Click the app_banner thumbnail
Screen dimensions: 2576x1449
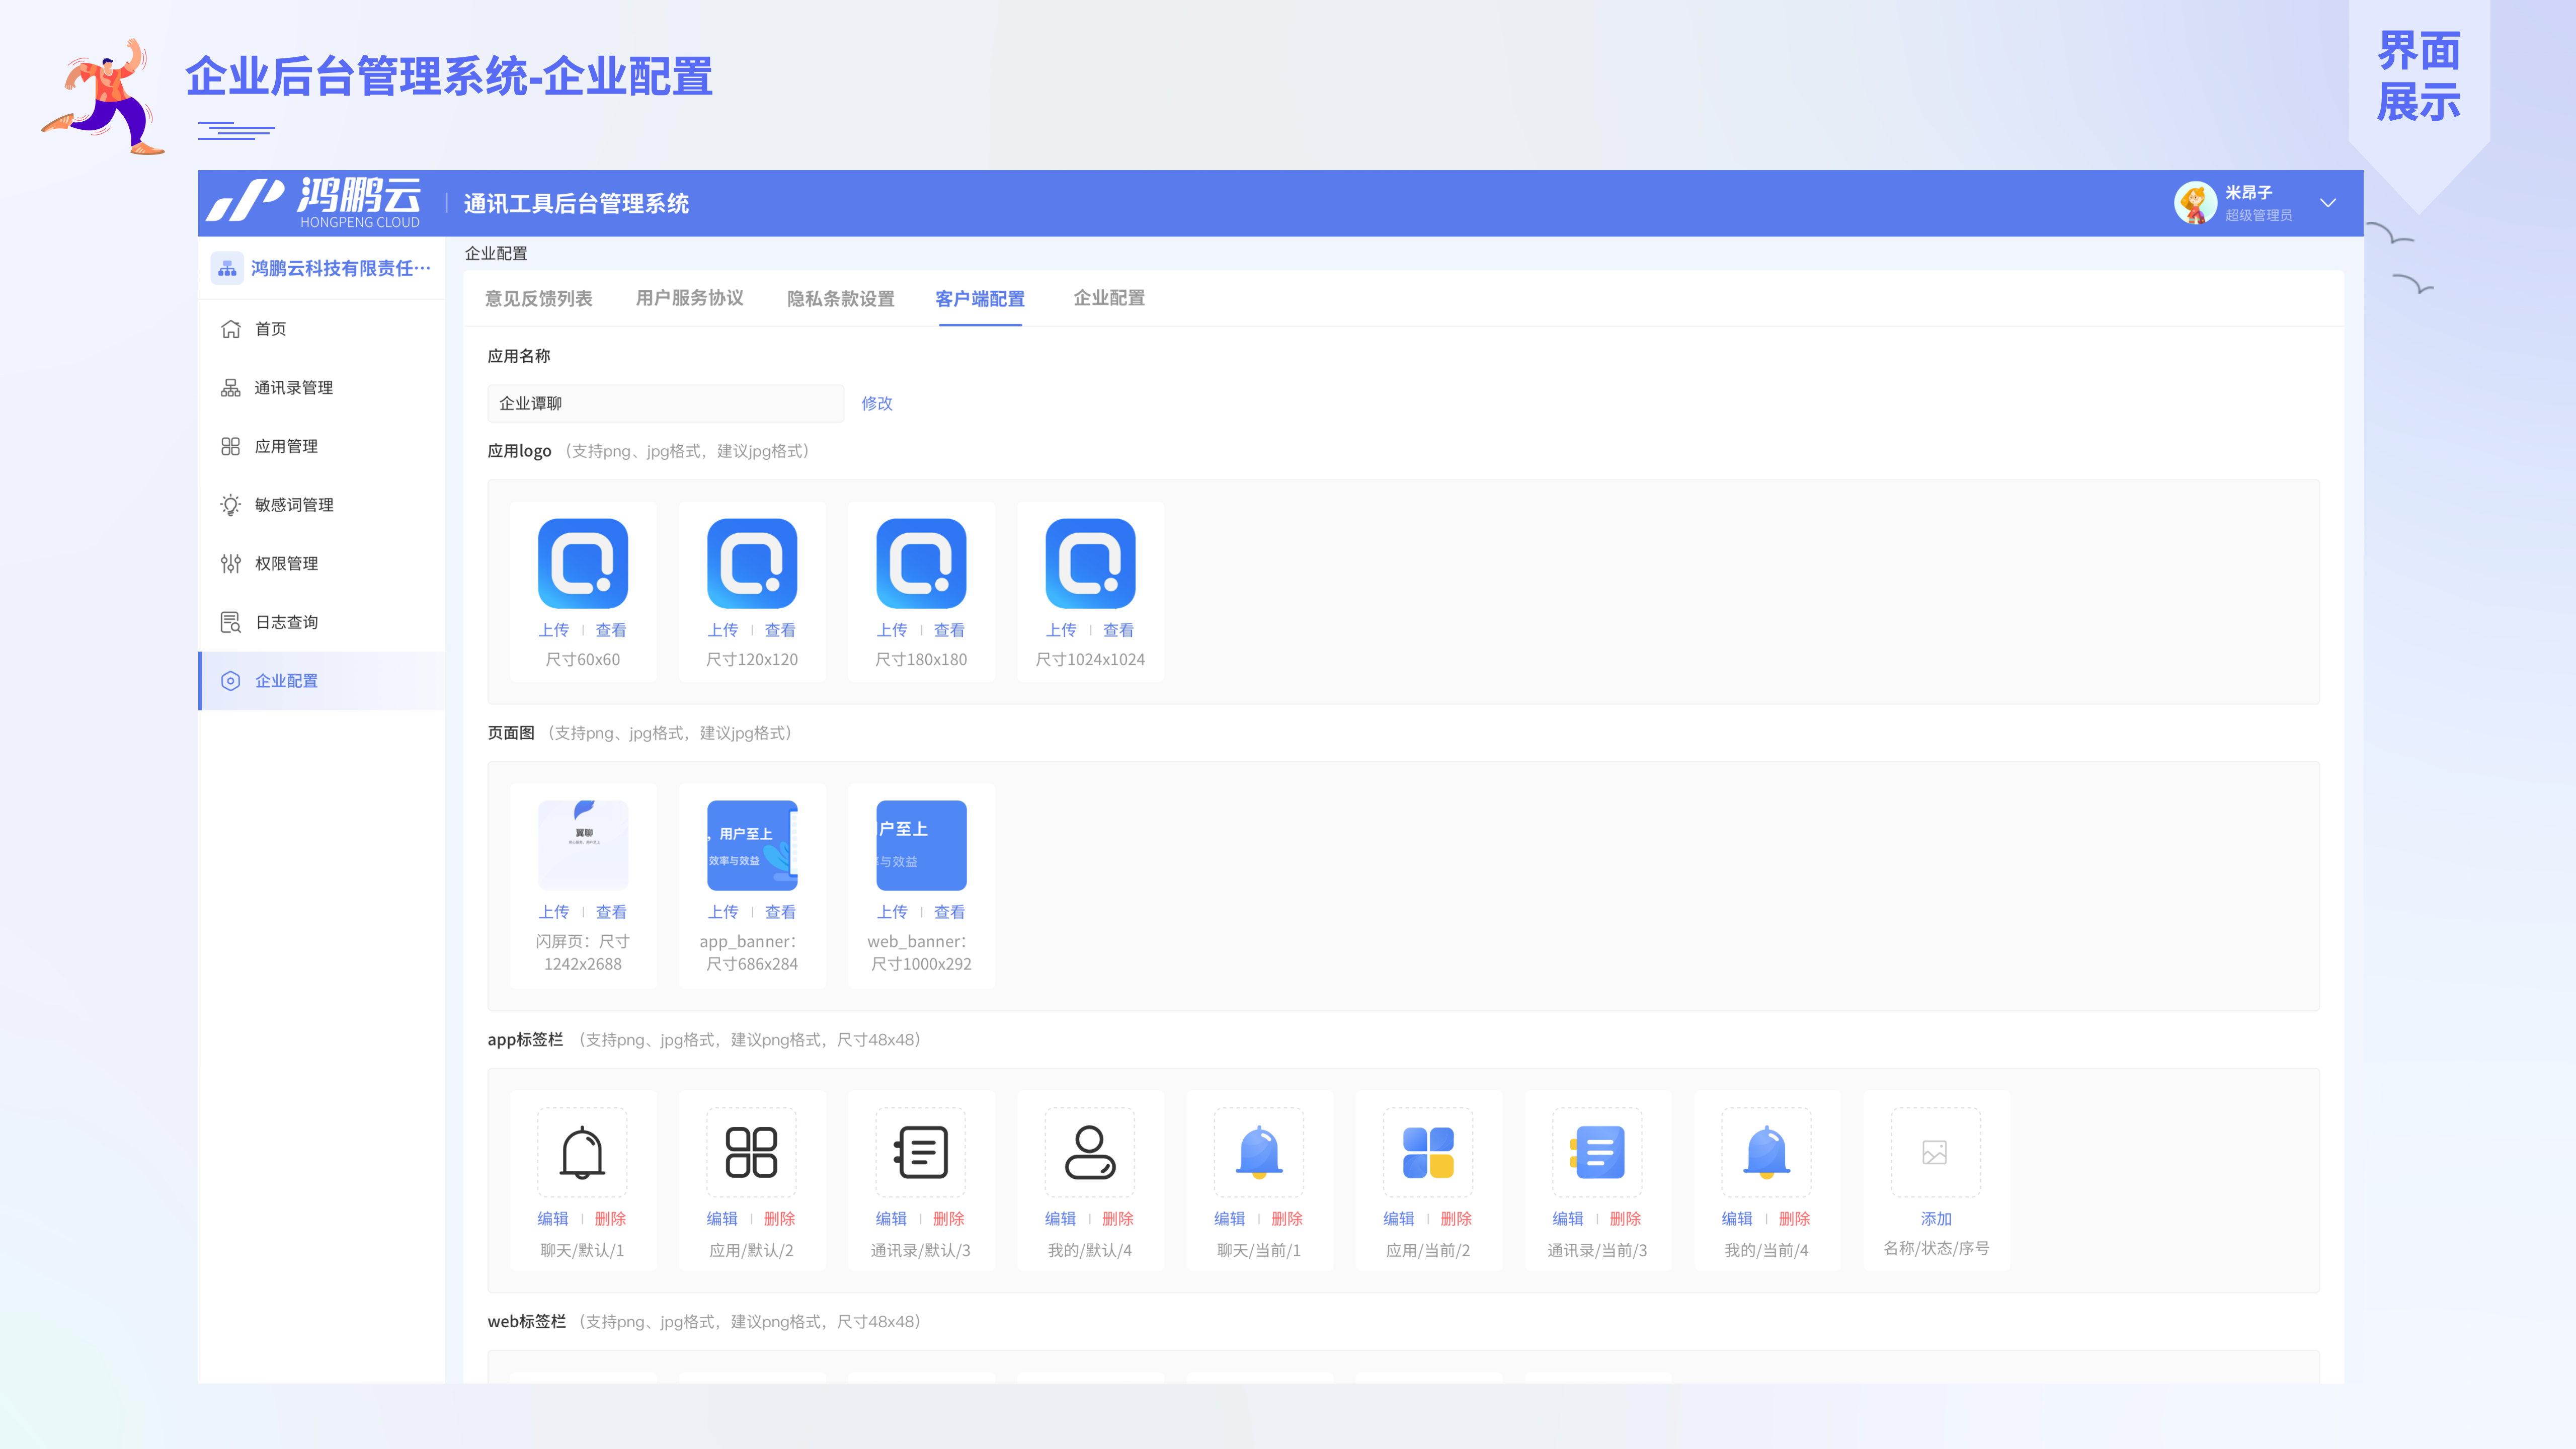752,845
